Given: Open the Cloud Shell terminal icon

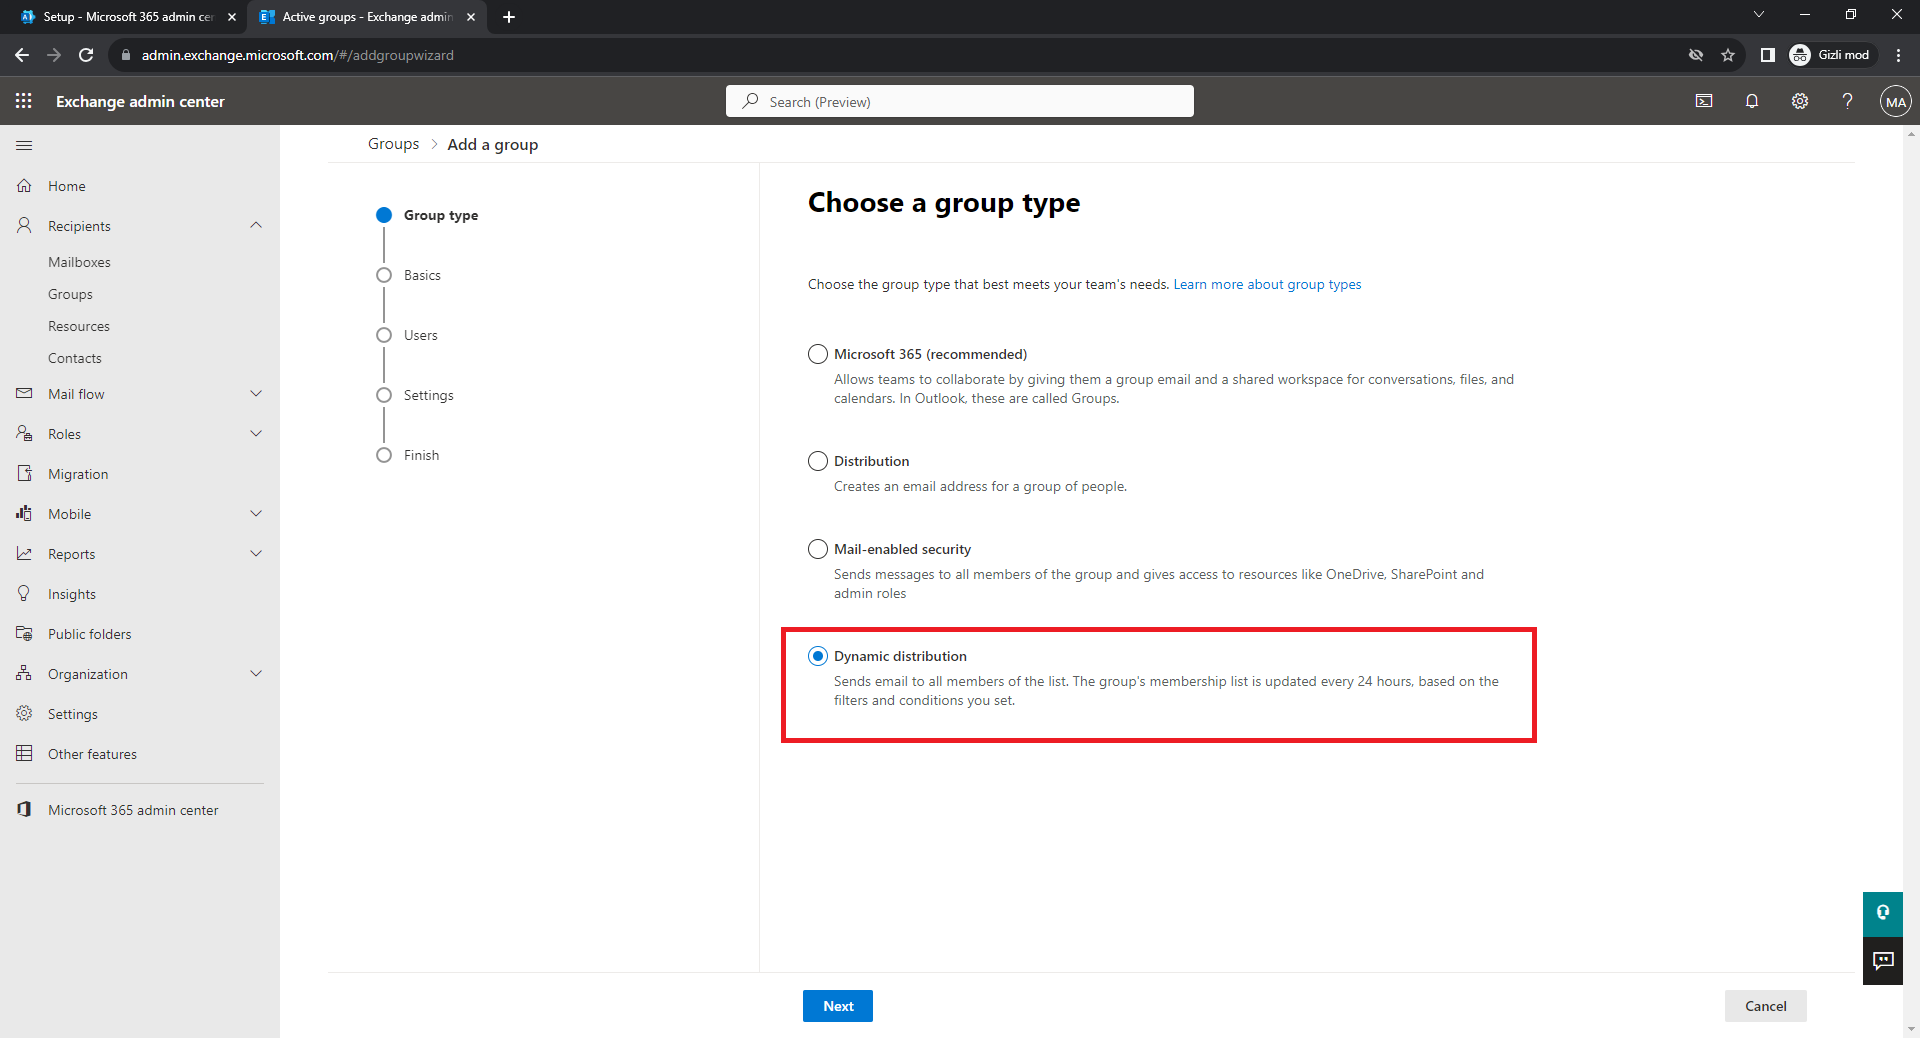Looking at the screenshot, I should coord(1704,101).
